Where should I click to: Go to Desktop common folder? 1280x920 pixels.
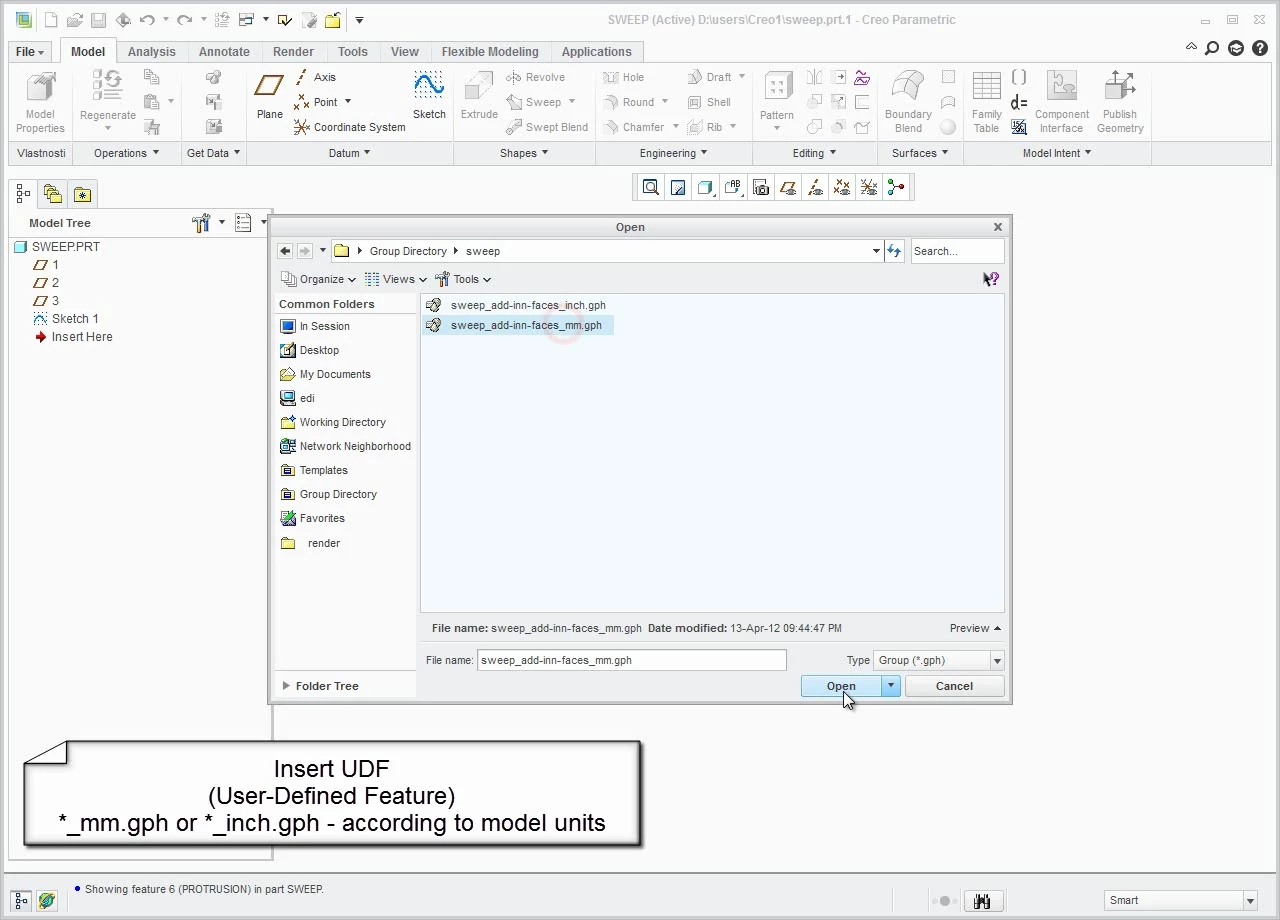tap(310, 350)
